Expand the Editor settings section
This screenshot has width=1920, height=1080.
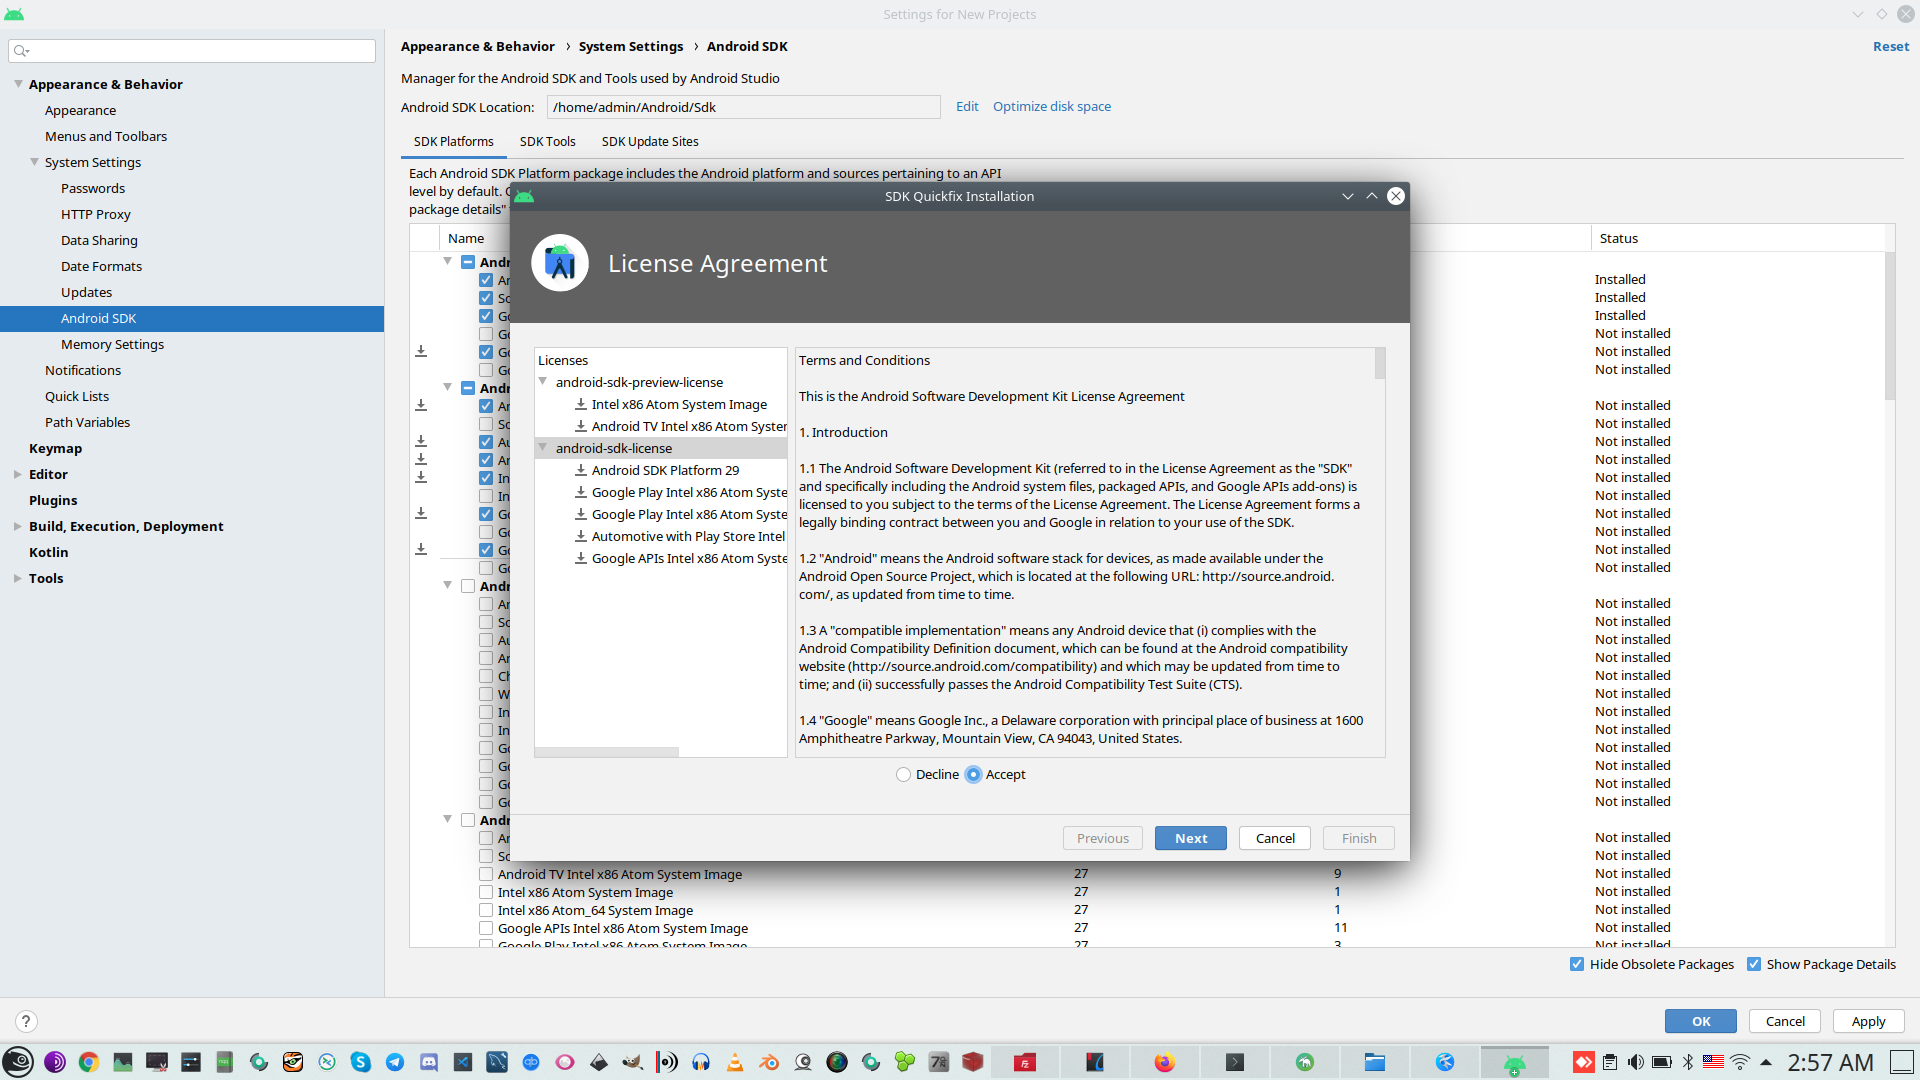click(x=17, y=475)
